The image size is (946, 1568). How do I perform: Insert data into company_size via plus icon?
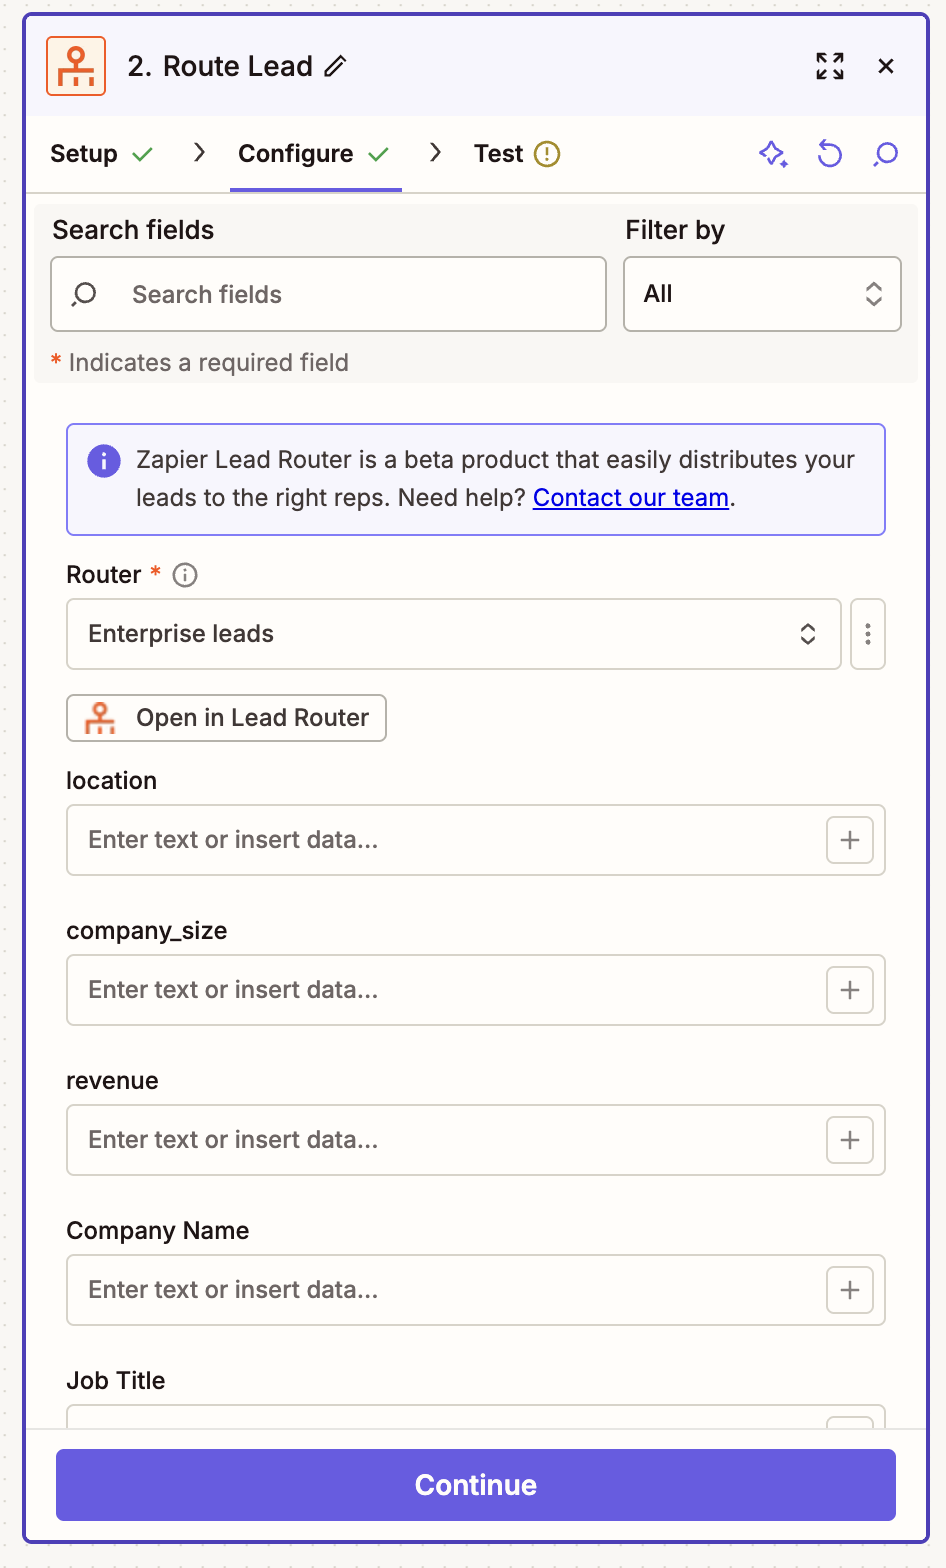850,990
